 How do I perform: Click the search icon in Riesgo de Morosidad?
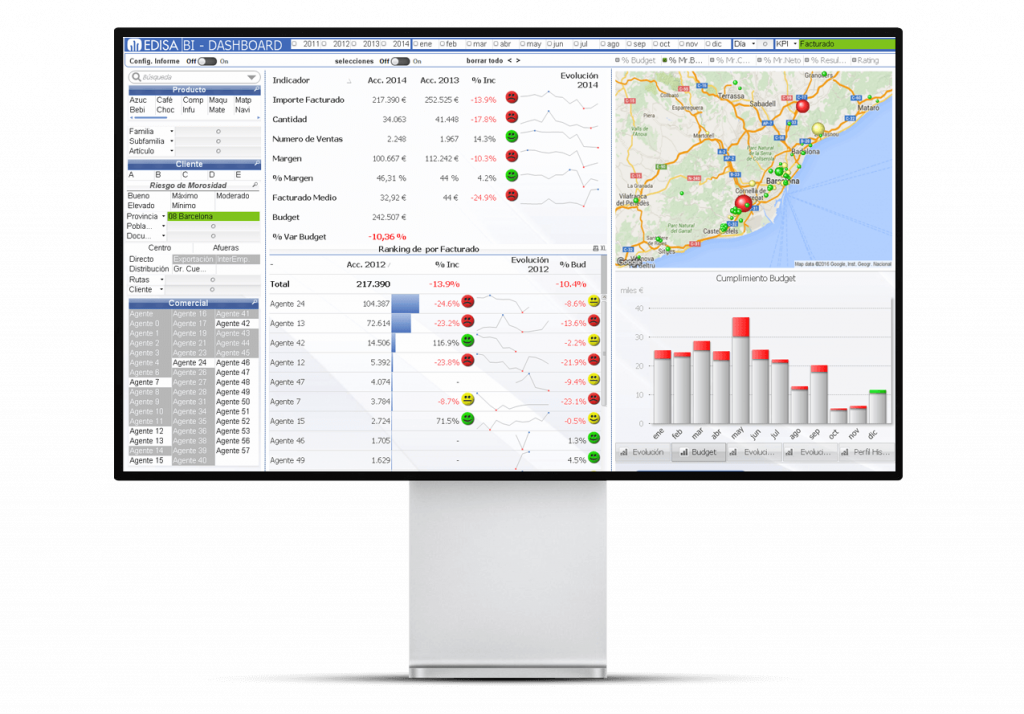click(x=256, y=184)
